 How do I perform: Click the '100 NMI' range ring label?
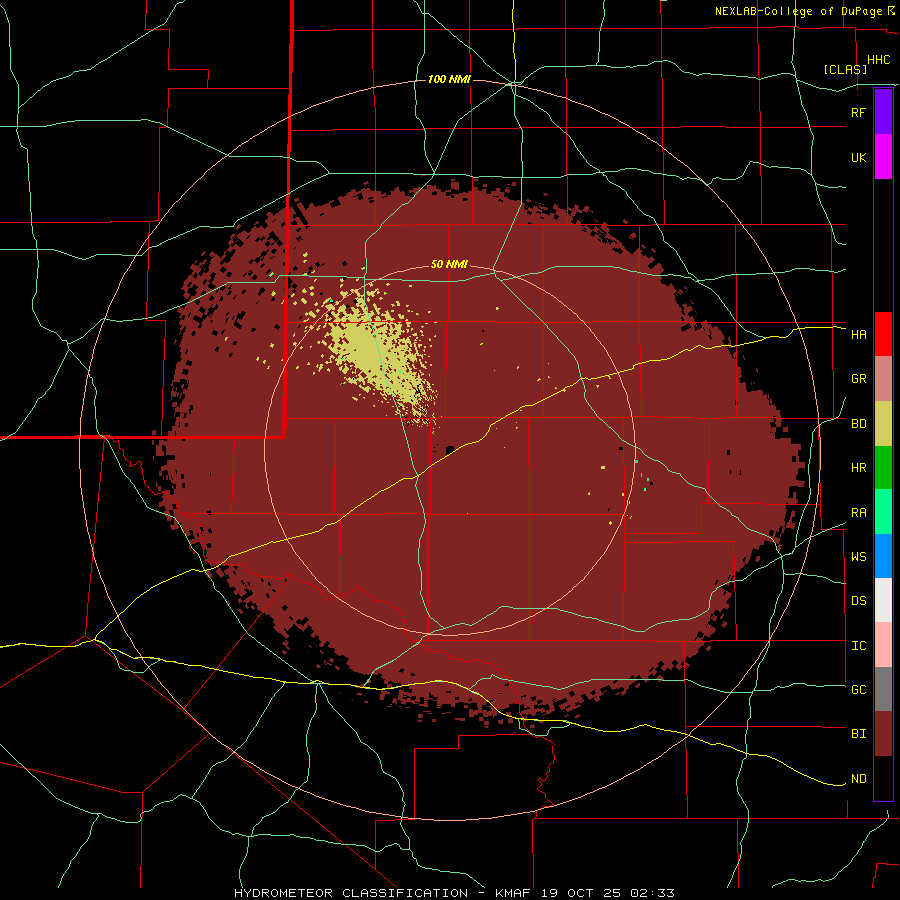(449, 79)
